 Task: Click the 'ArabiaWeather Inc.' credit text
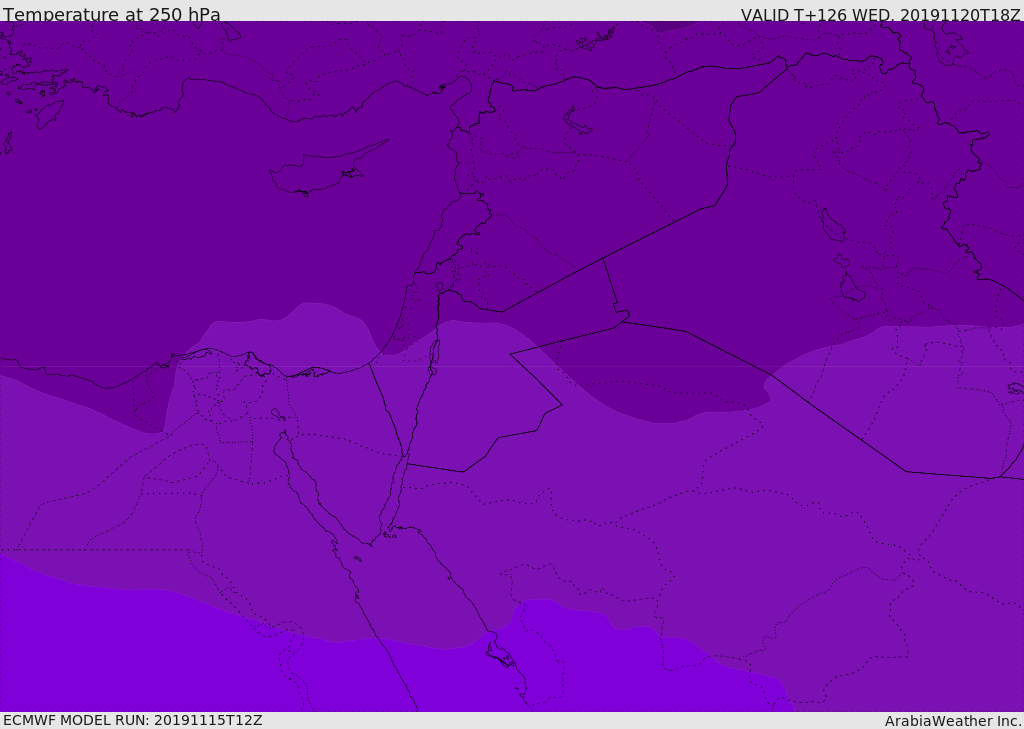(952, 721)
